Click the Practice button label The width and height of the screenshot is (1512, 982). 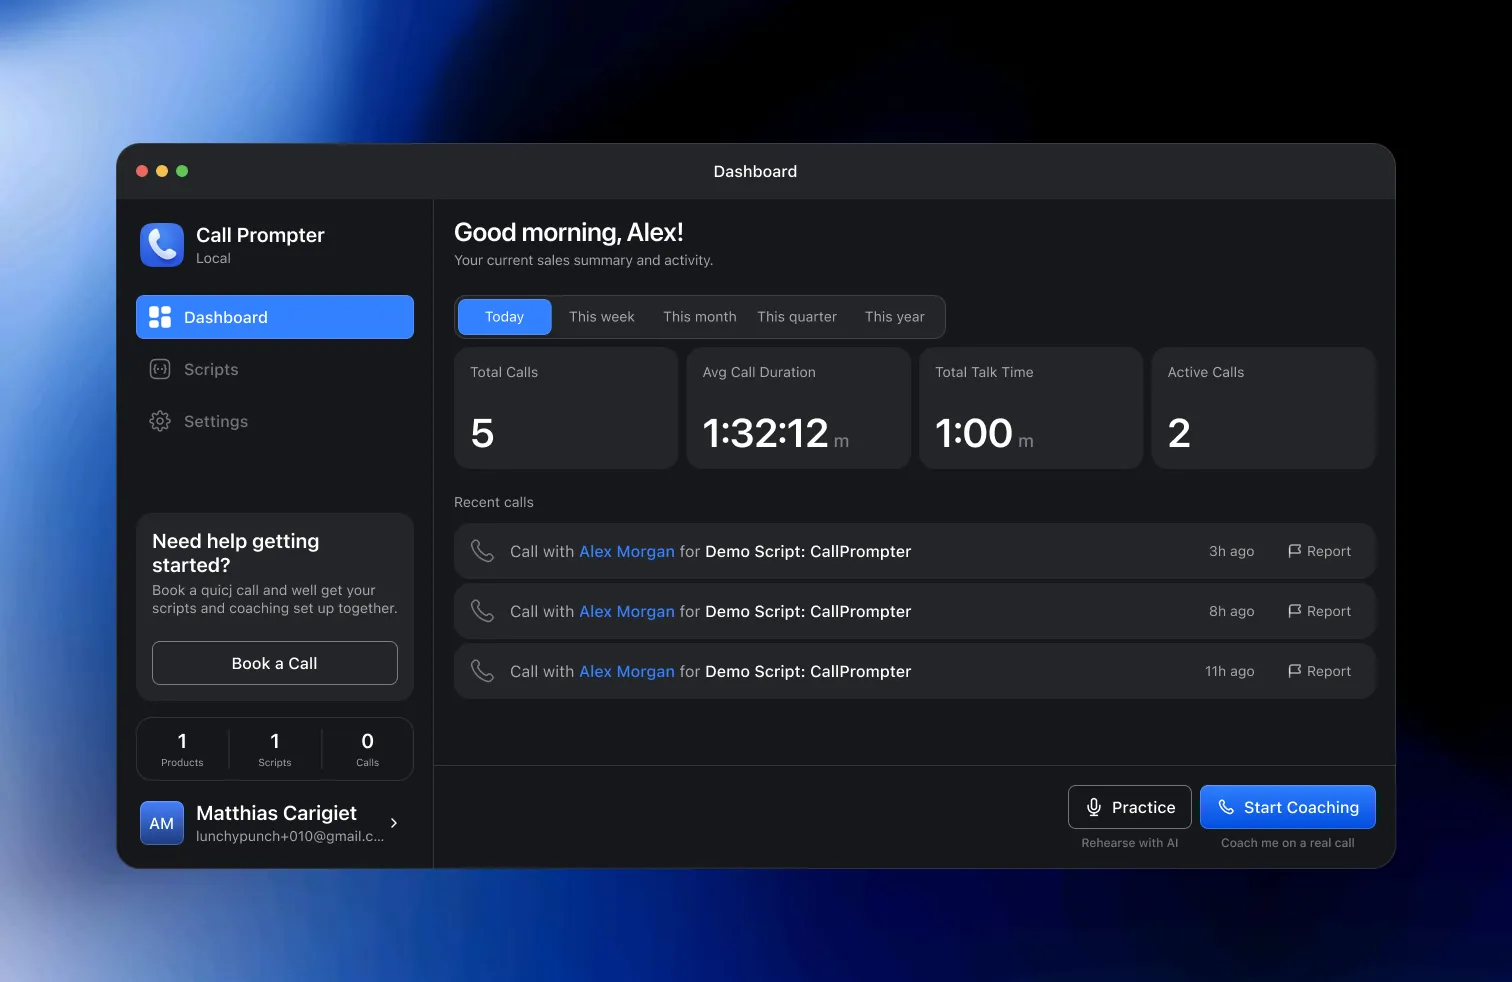pyautogui.click(x=1144, y=807)
